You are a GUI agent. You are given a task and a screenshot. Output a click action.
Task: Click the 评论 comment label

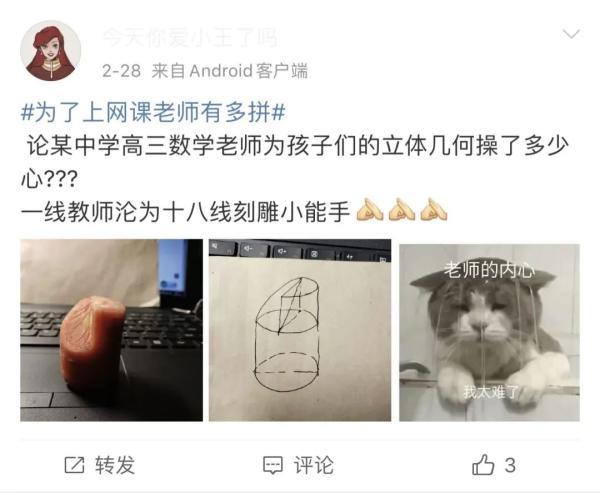[x=313, y=465]
